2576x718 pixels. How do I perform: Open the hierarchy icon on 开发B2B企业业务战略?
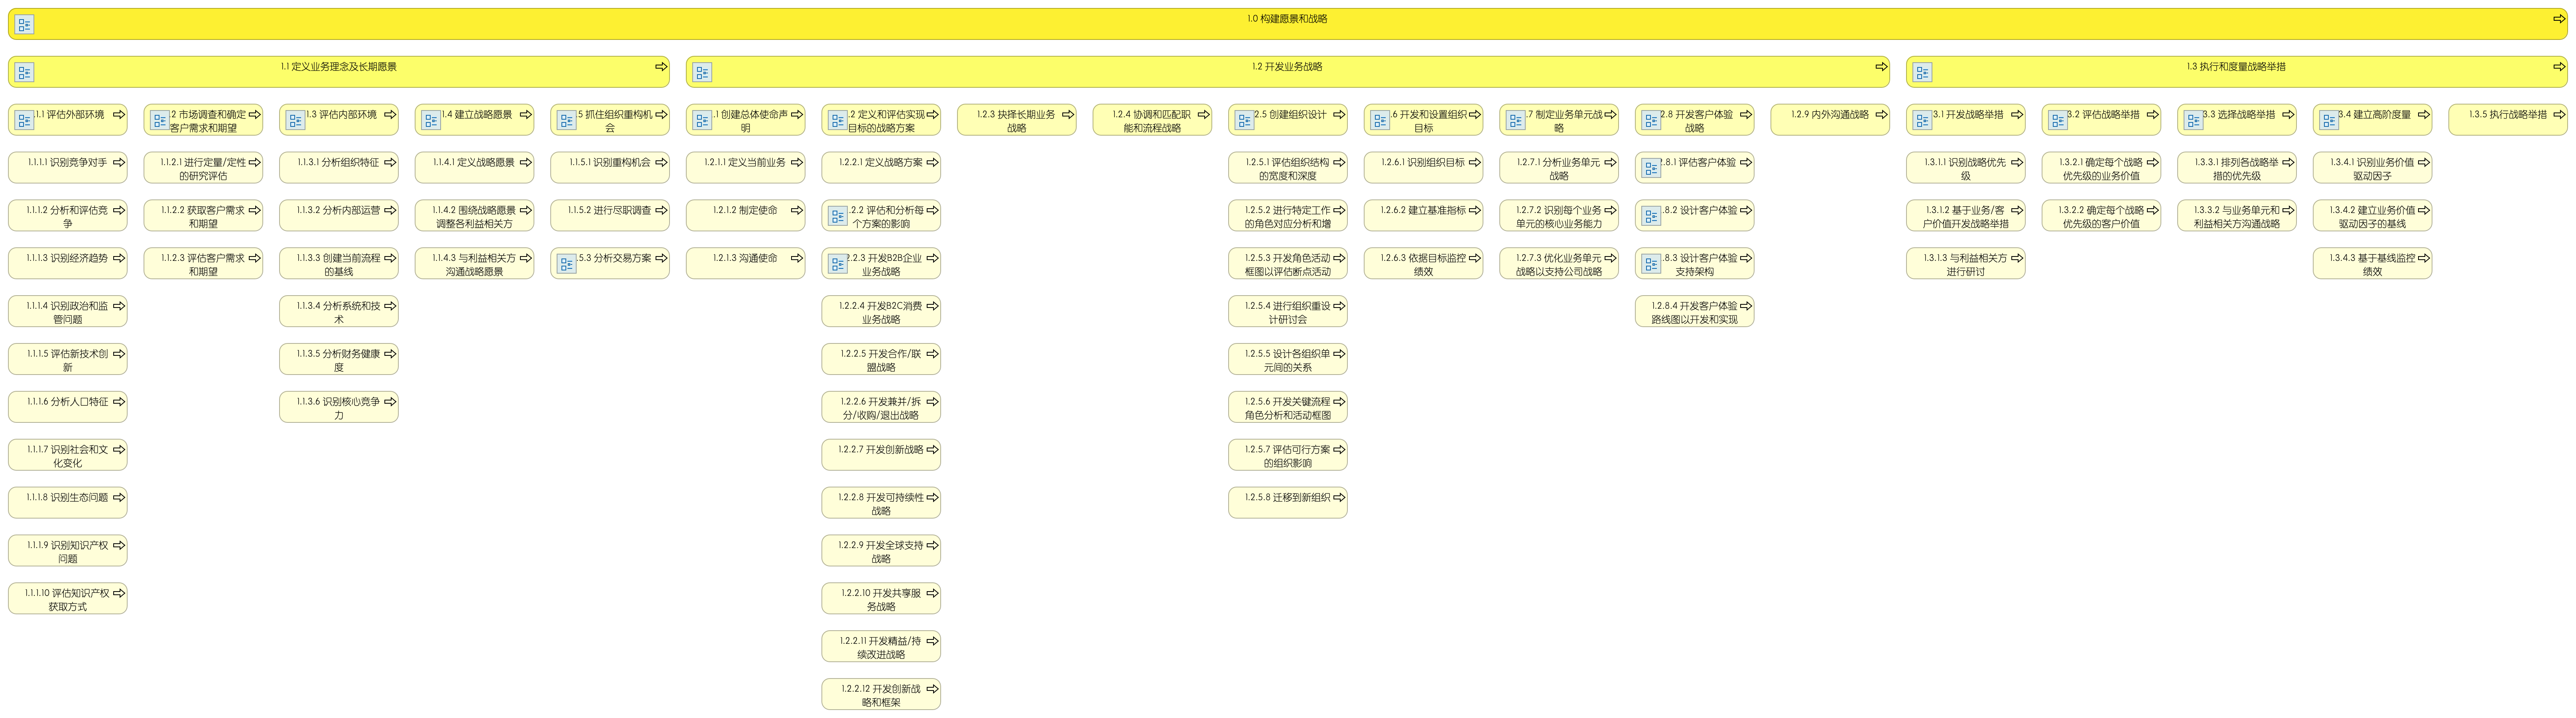838,265
